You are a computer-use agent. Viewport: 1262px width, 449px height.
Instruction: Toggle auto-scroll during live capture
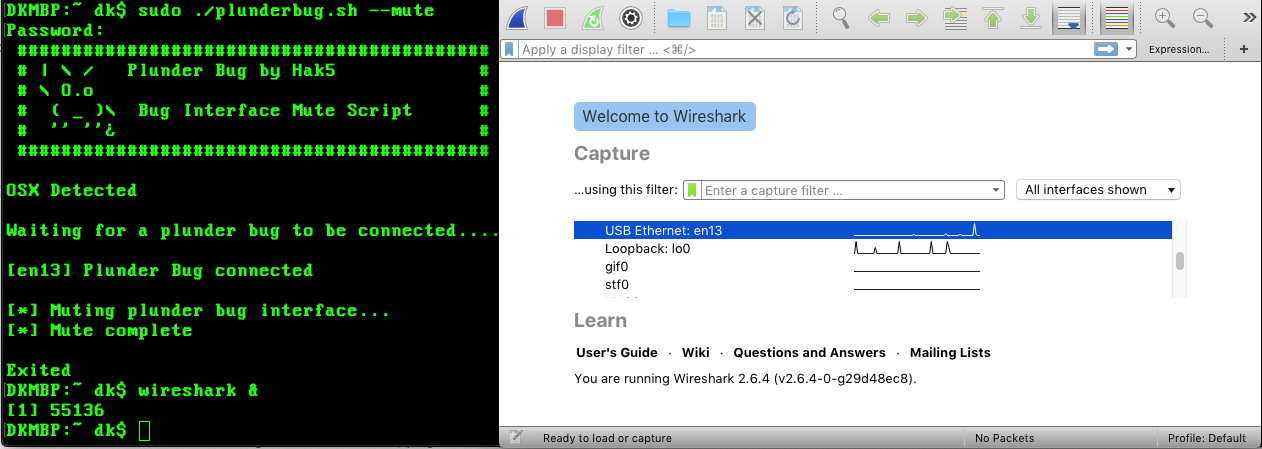(1068, 18)
